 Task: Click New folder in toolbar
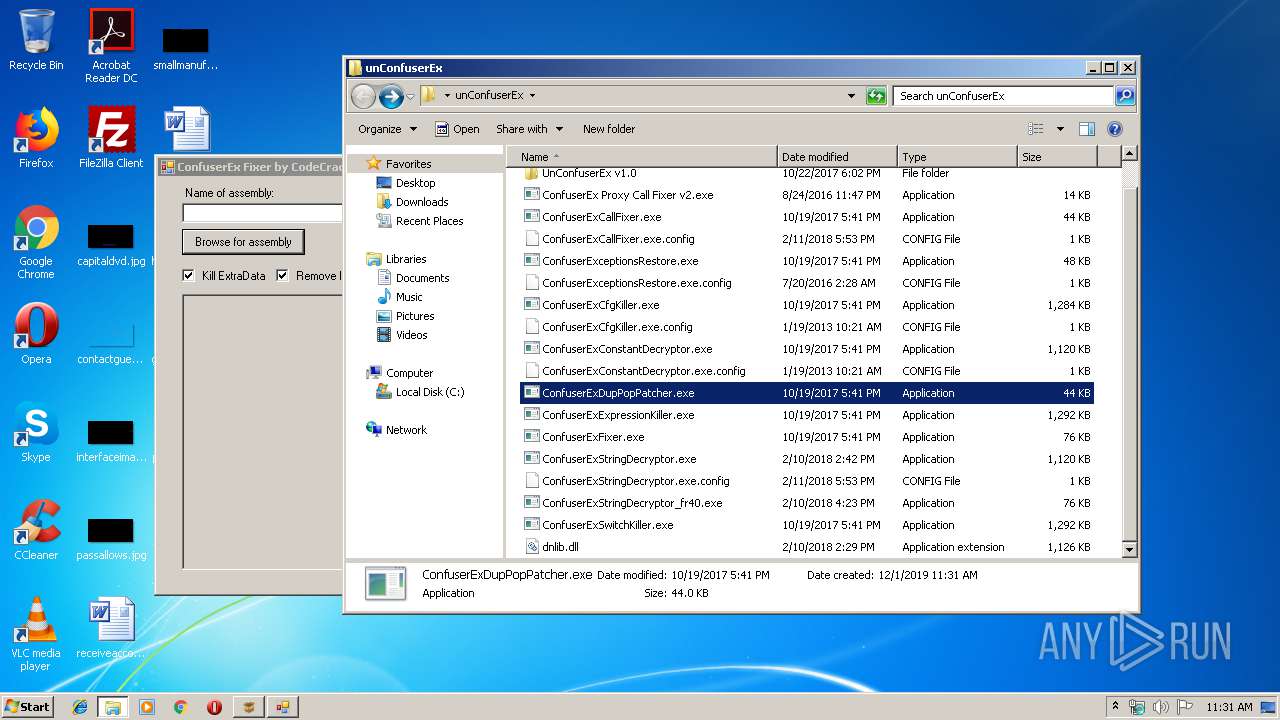tap(609, 129)
